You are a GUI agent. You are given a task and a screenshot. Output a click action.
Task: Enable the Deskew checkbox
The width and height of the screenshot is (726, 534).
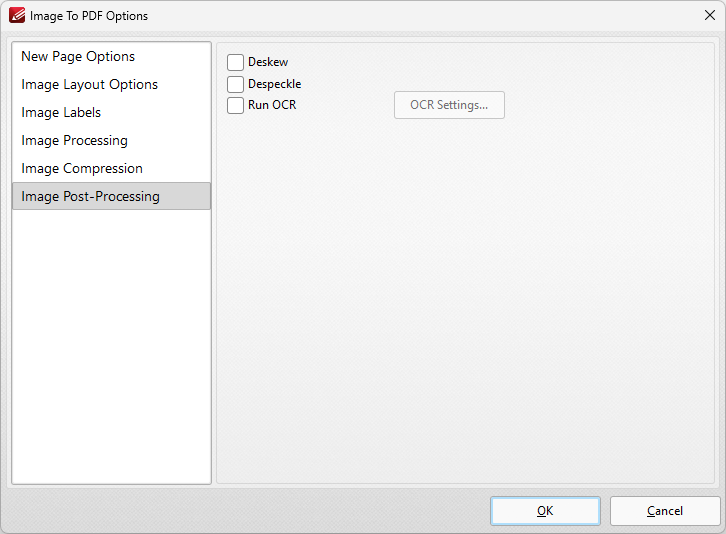pos(235,62)
